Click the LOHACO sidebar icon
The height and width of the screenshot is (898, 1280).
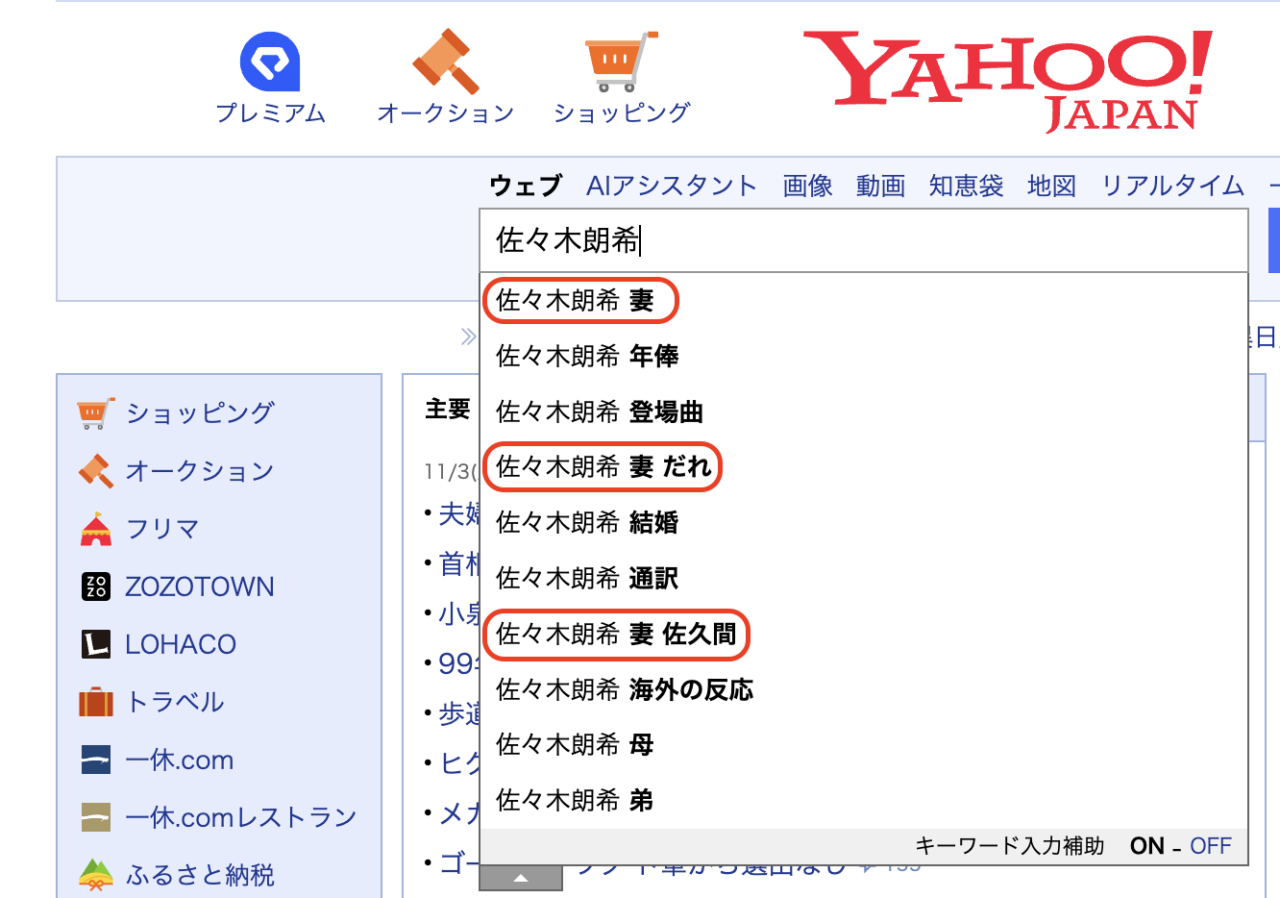(94, 644)
